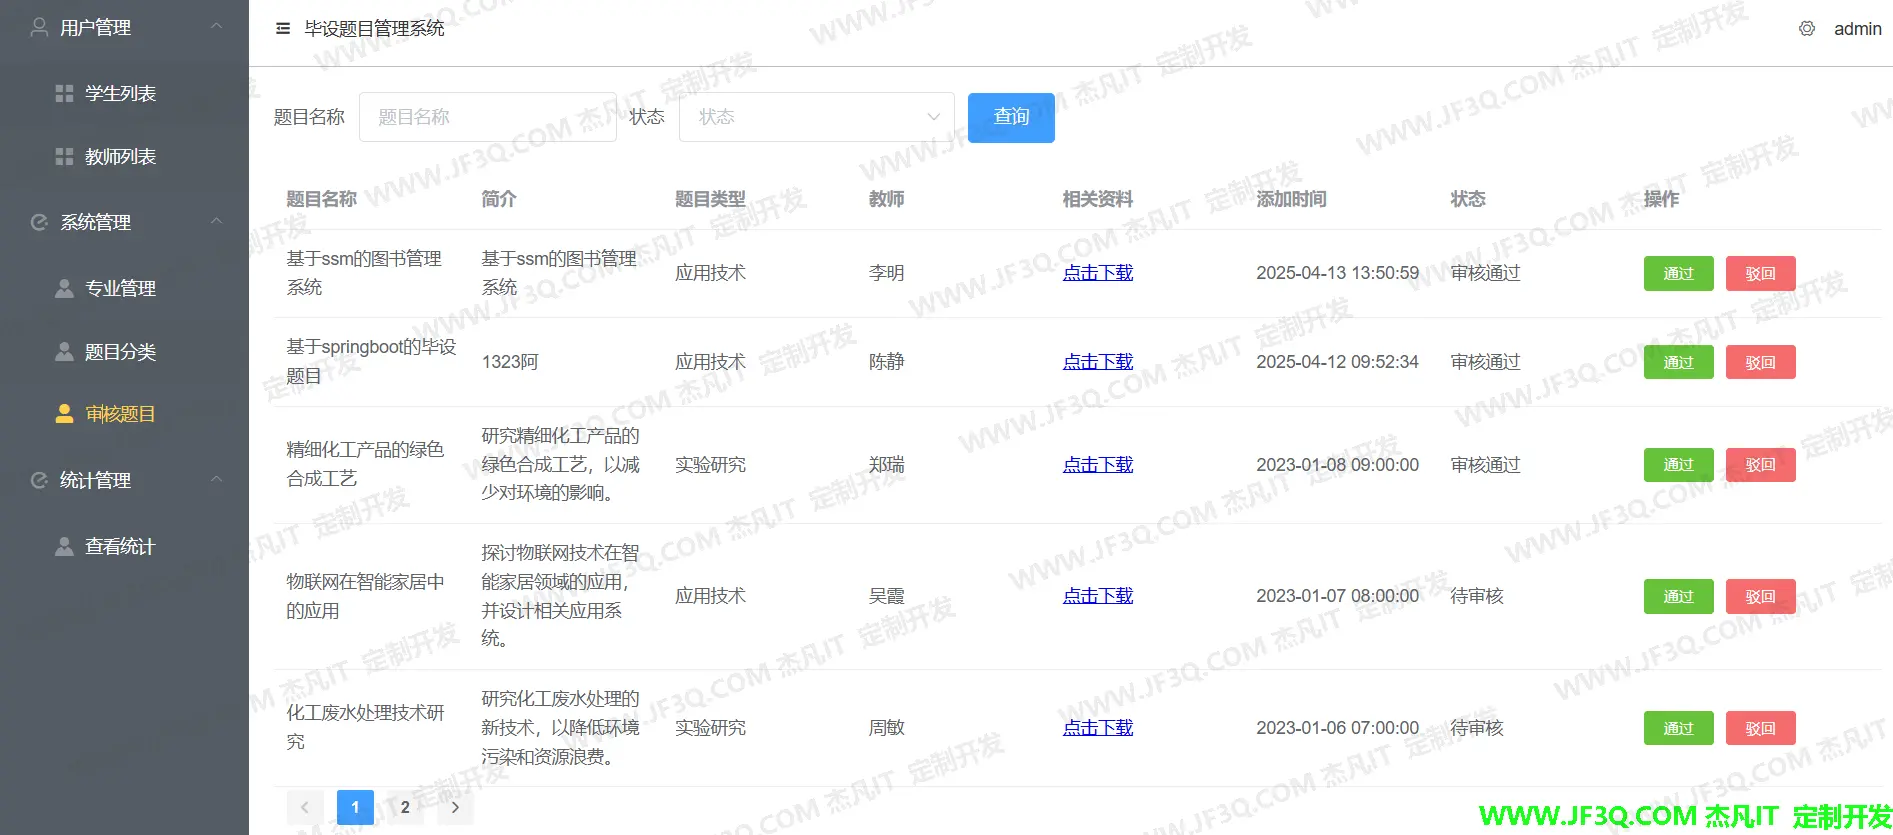The height and width of the screenshot is (835, 1893).
Task: Select the 题目分类 person icon
Action: click(64, 352)
